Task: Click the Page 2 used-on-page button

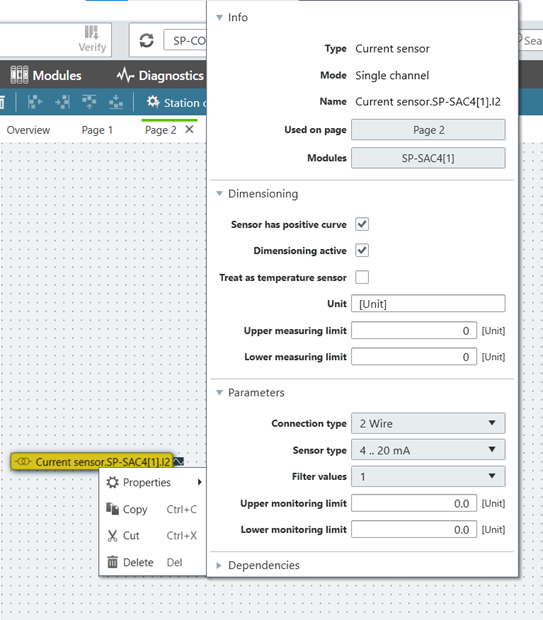Action: pos(428,130)
